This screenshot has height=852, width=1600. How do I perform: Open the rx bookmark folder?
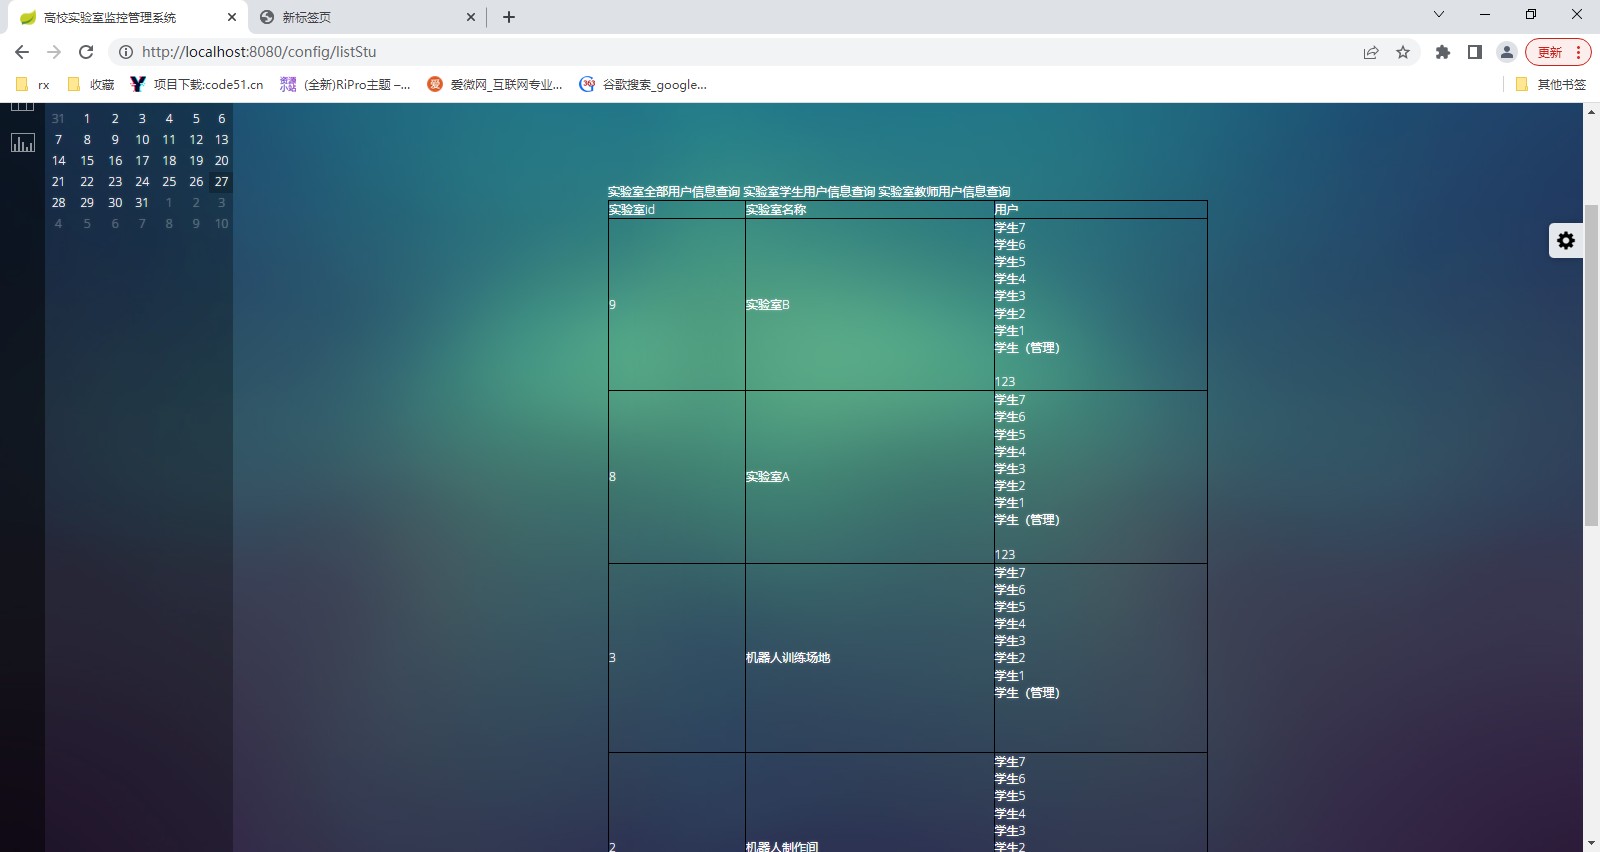pyautogui.click(x=33, y=85)
